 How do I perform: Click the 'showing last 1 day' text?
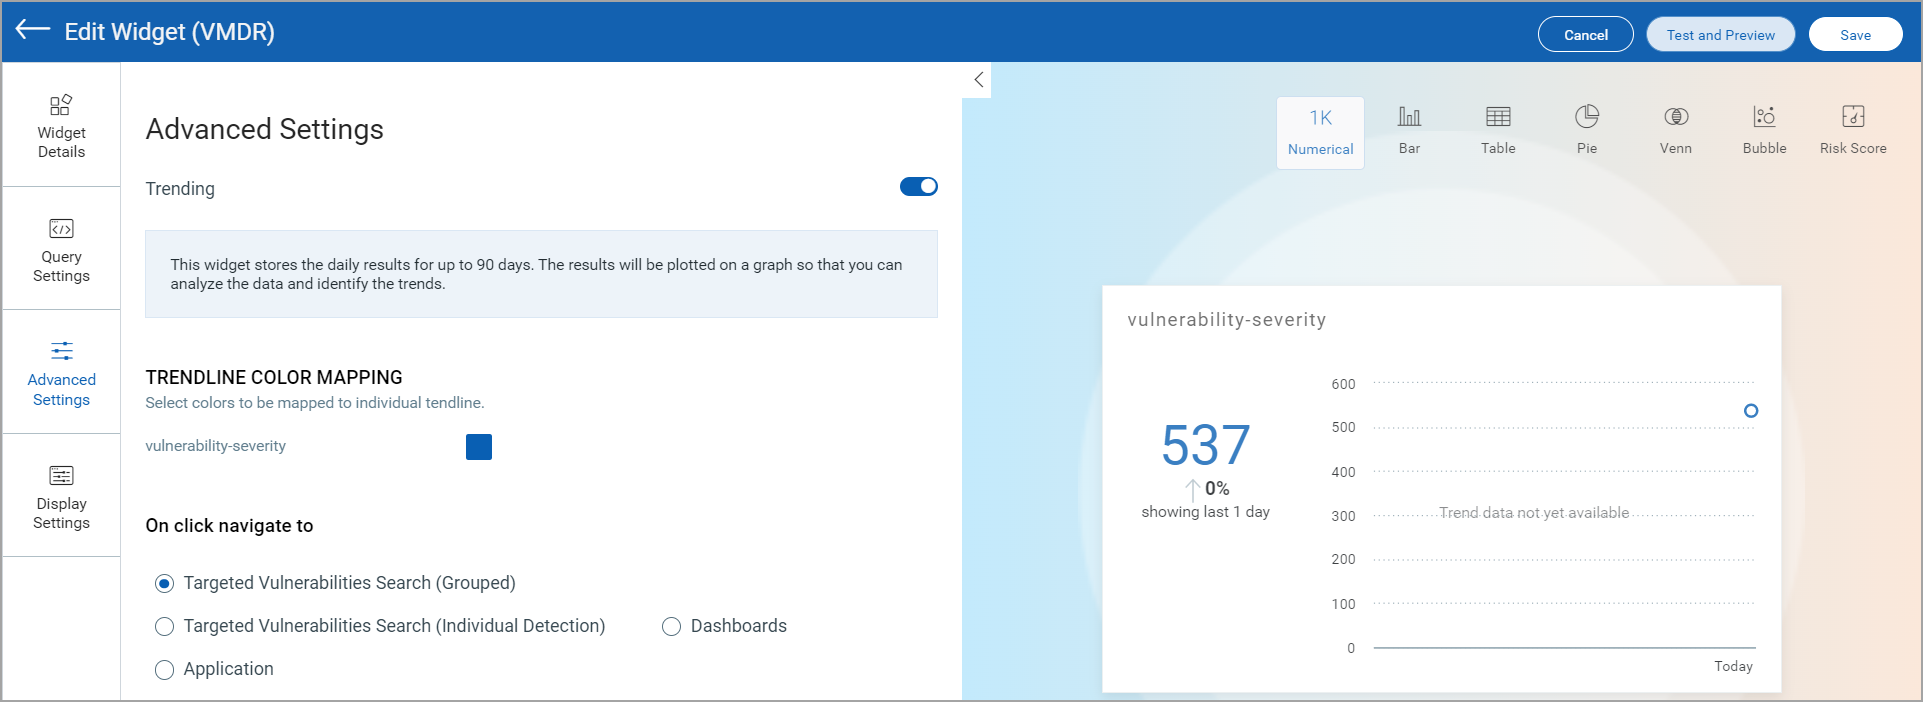tap(1206, 512)
